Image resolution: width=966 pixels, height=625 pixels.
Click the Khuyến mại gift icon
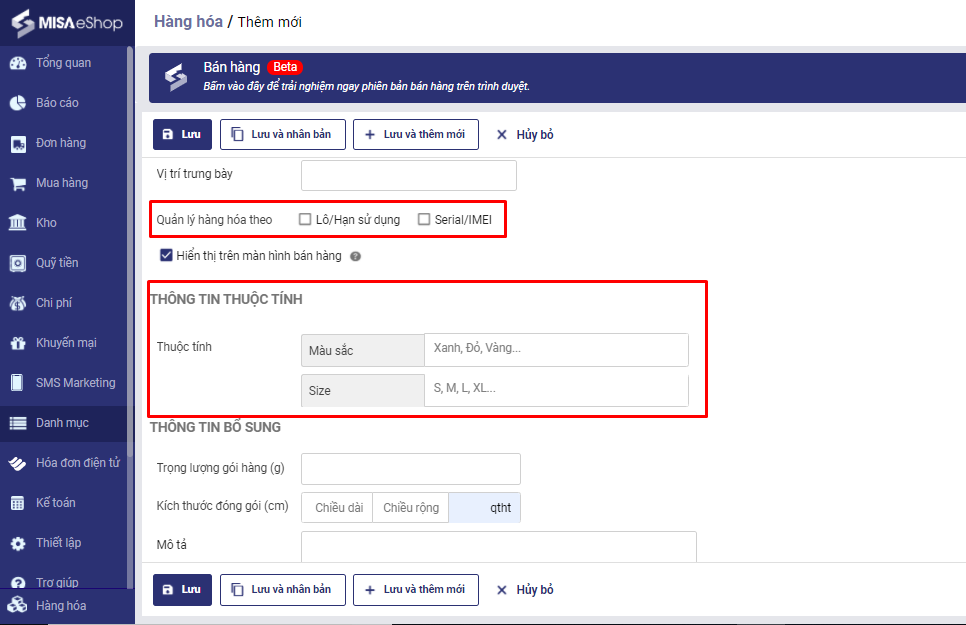pyautogui.click(x=18, y=343)
